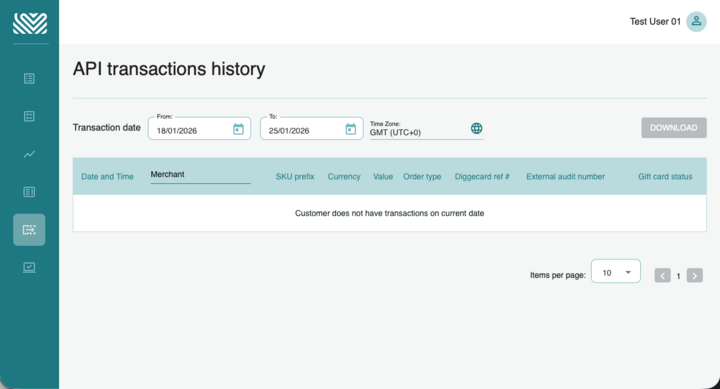Click the Gift card status column header

tap(665, 176)
